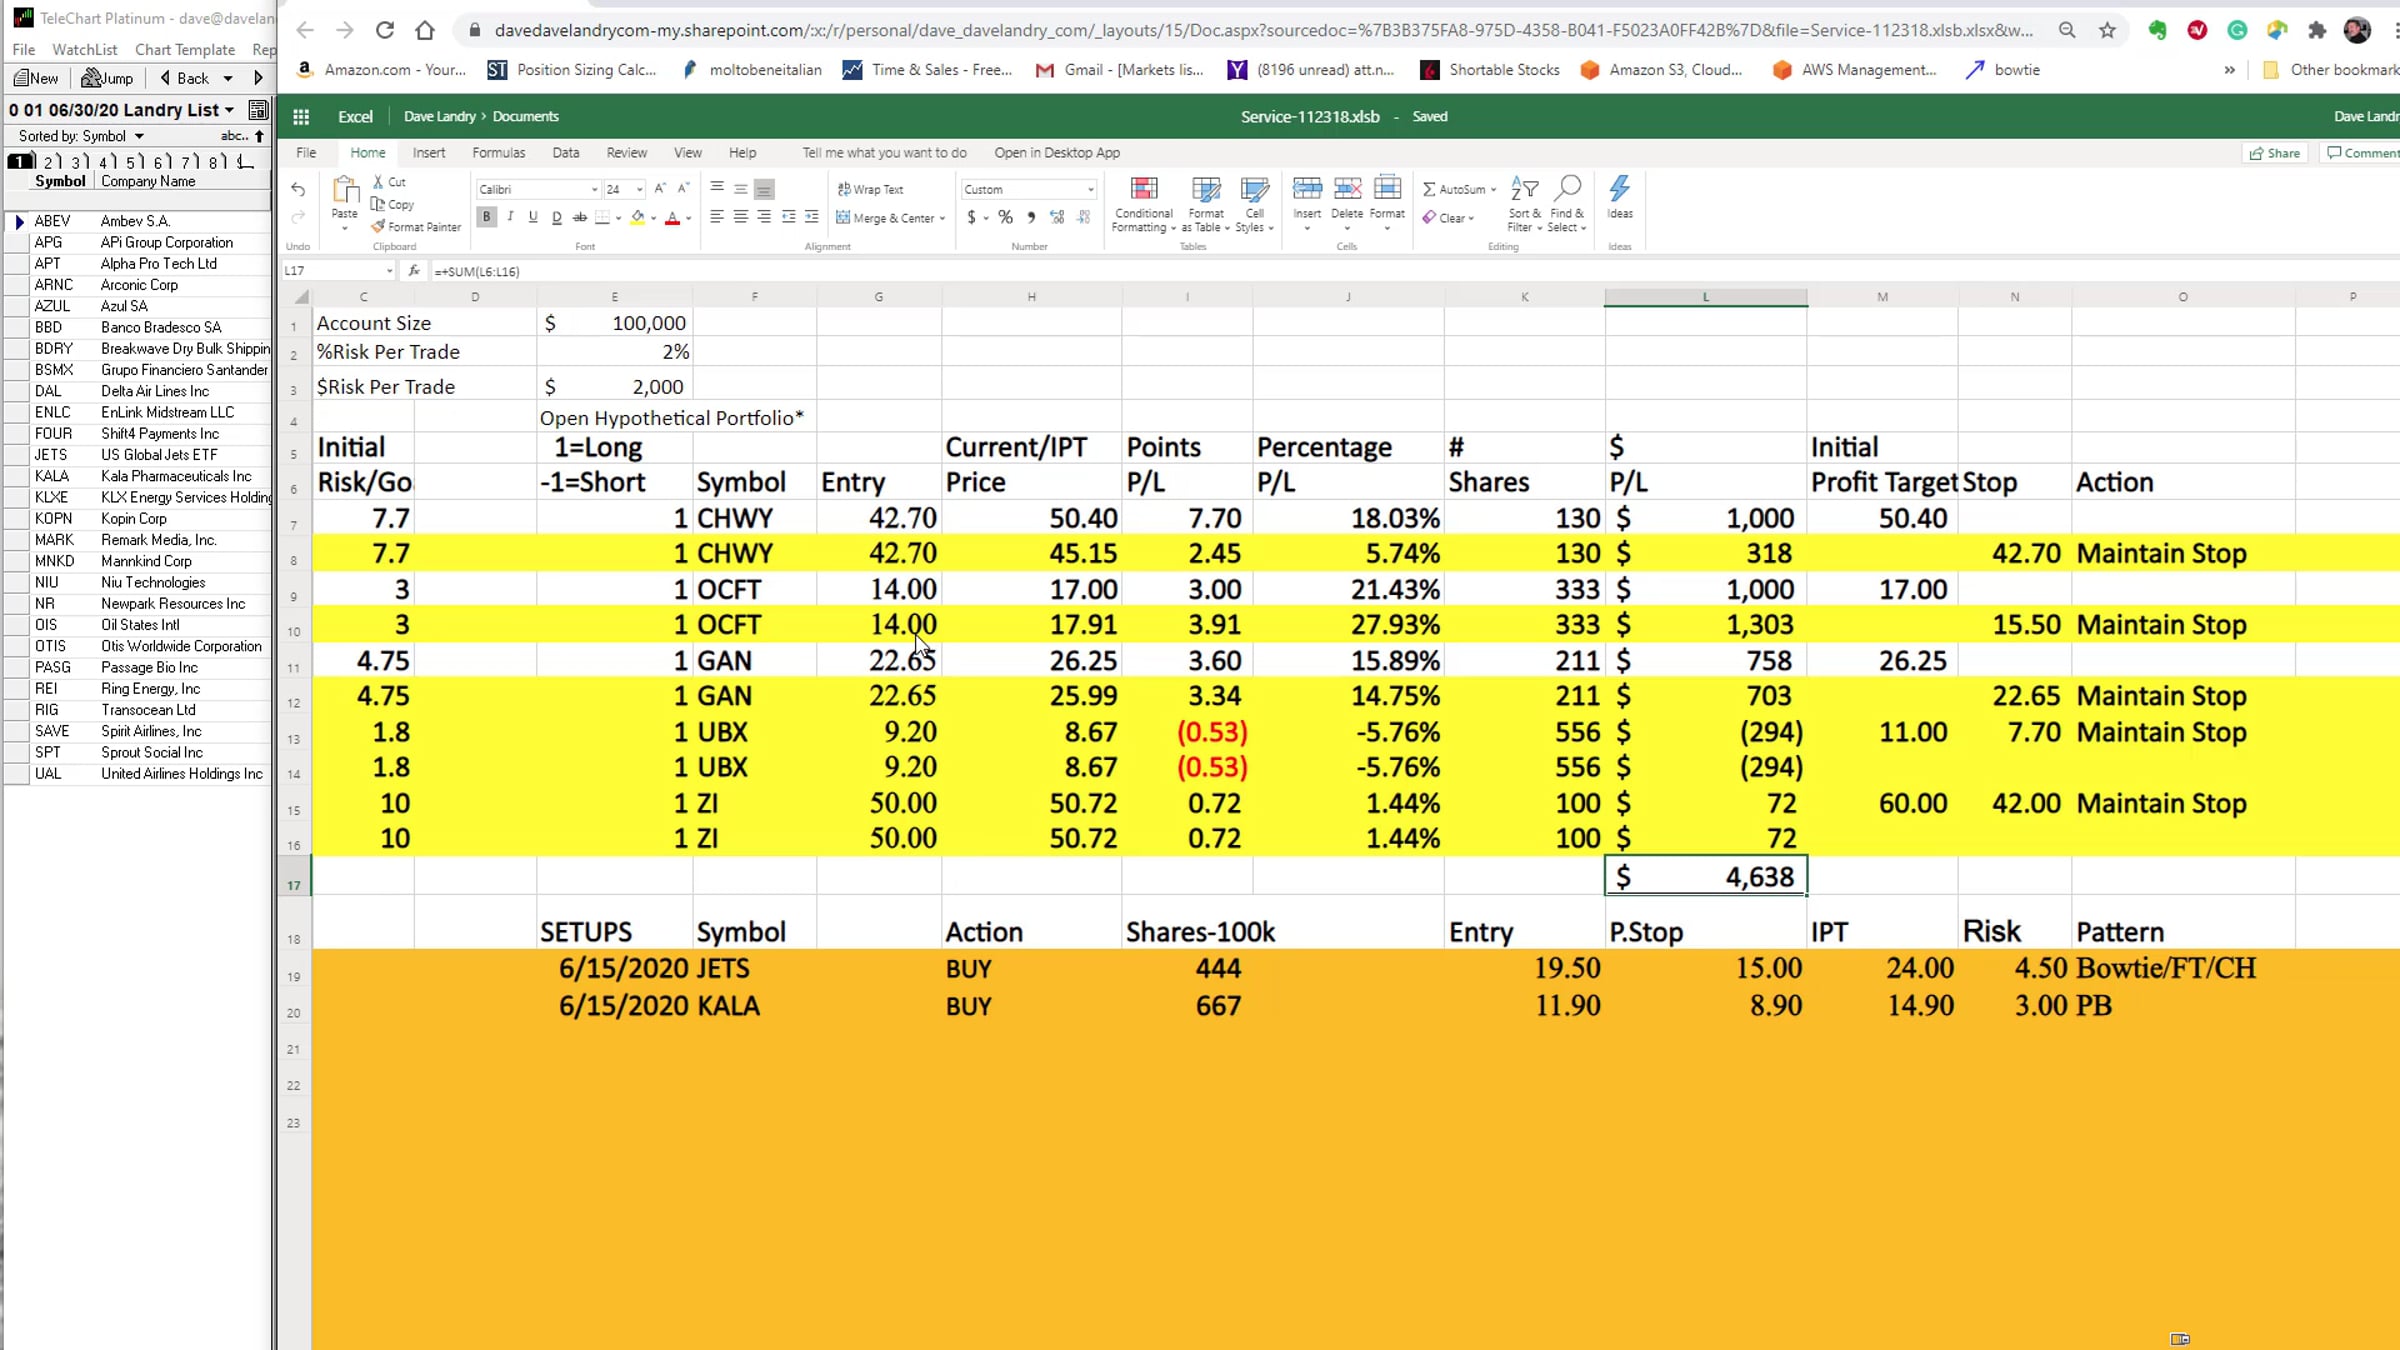Viewport: 2400px width, 1350px height.
Task: Toggle Underline formatting
Action: click(533, 217)
